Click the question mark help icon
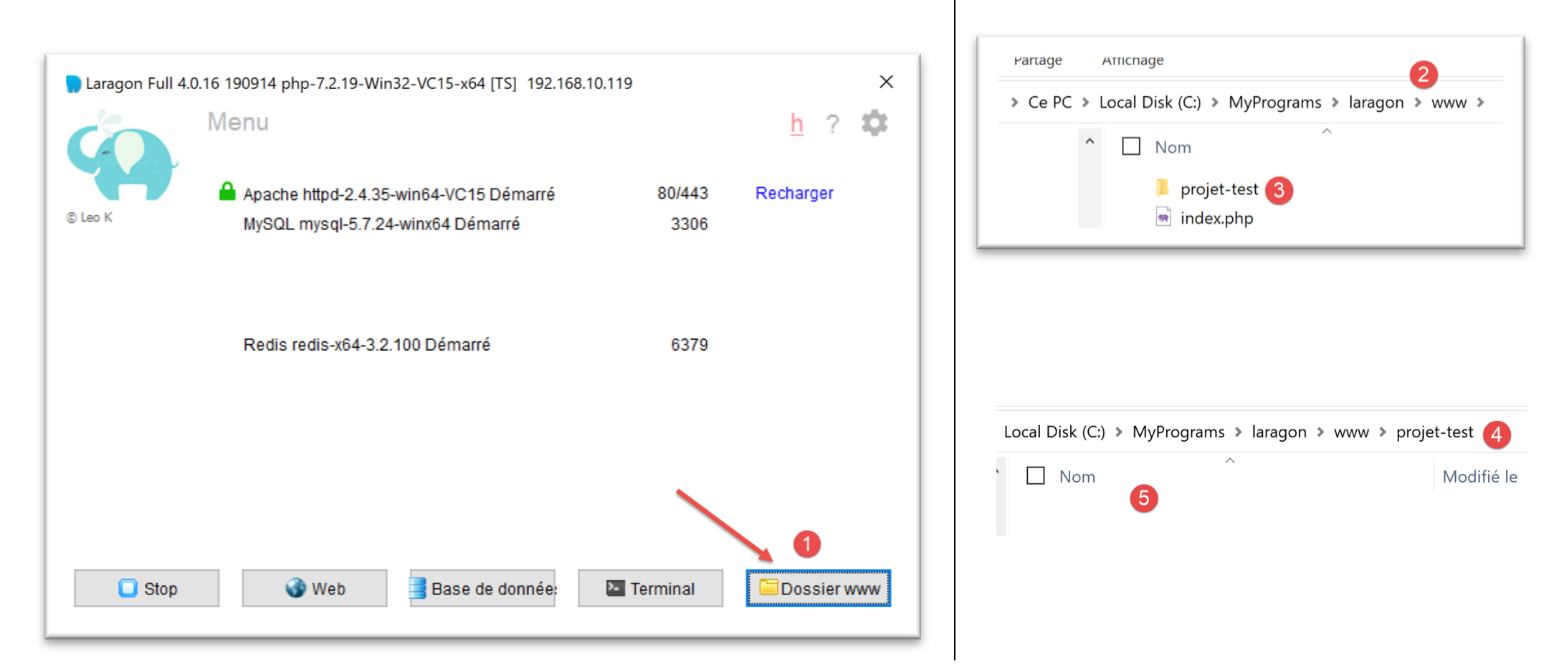1559x664 pixels. click(x=831, y=124)
